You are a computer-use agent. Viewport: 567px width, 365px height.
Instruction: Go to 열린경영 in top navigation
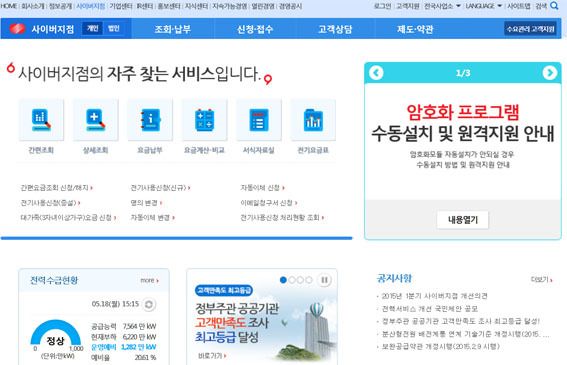263,6
